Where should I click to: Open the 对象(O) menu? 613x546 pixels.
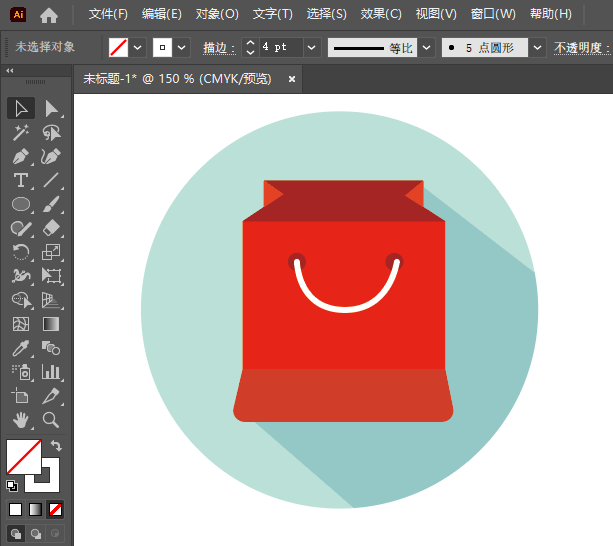[217, 14]
